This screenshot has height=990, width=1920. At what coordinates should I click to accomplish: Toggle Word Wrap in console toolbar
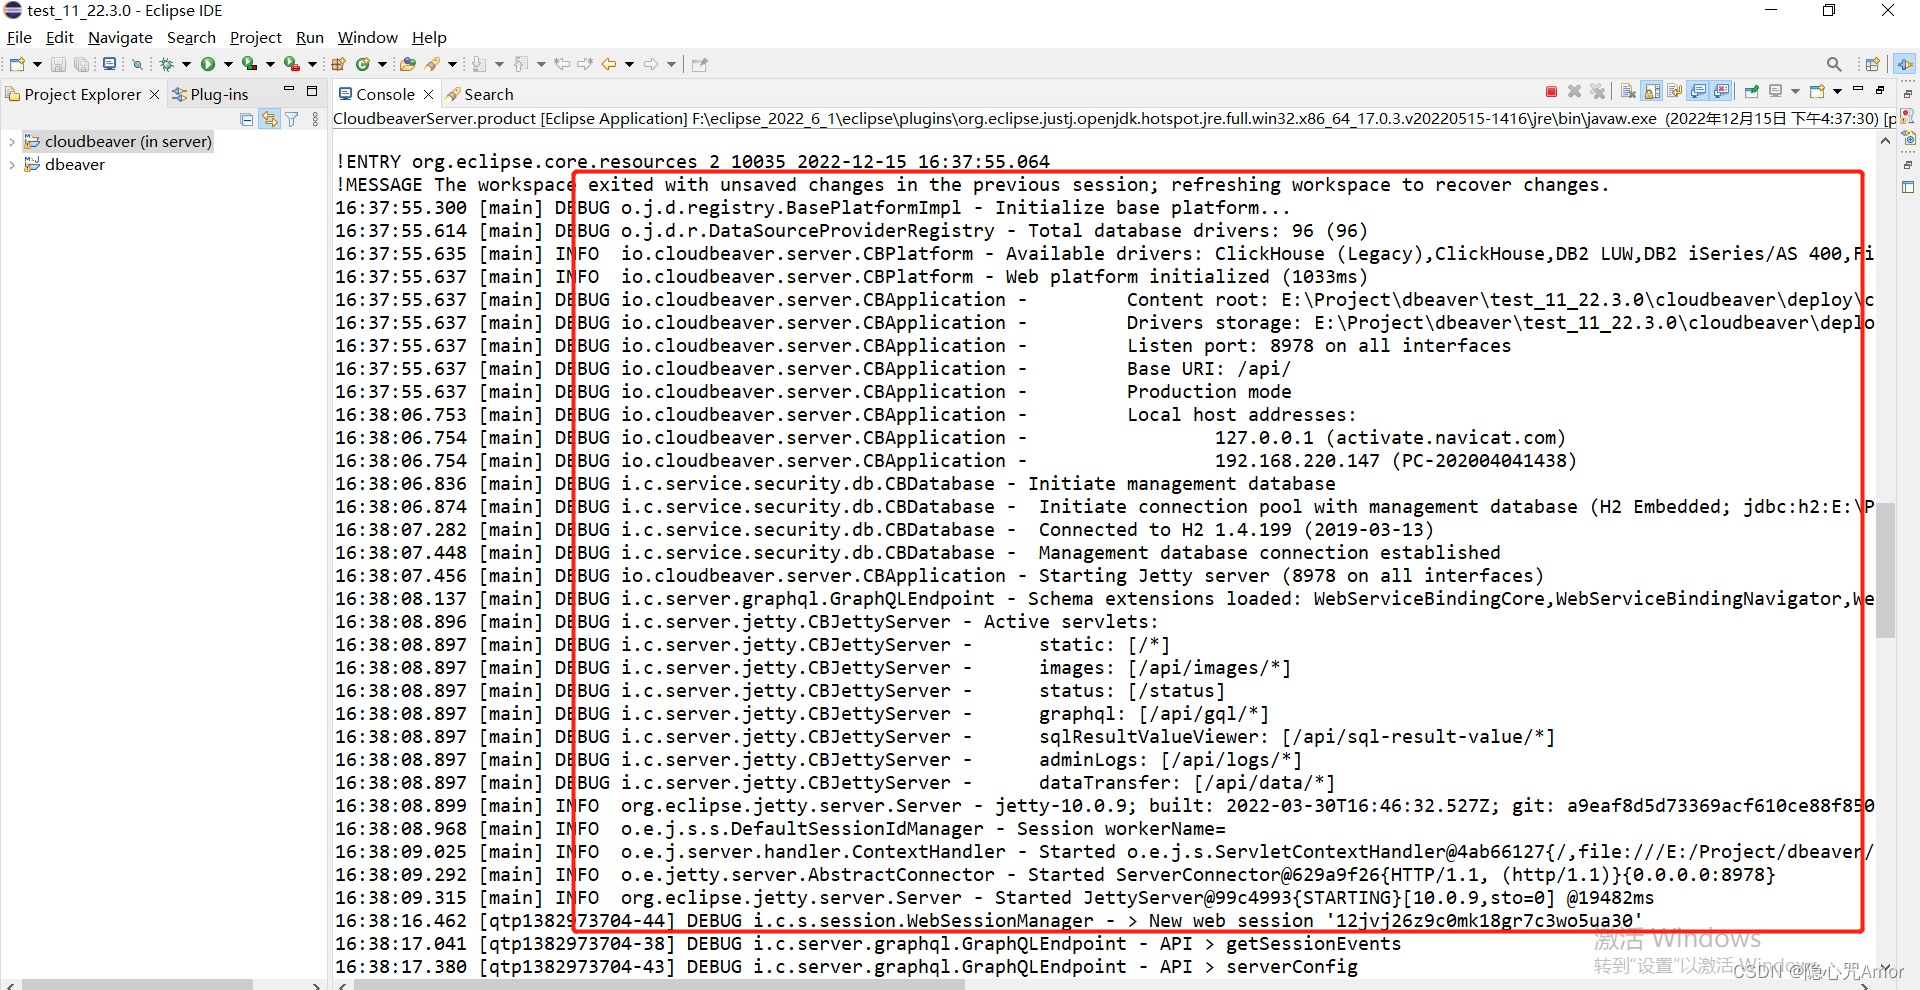1674,92
